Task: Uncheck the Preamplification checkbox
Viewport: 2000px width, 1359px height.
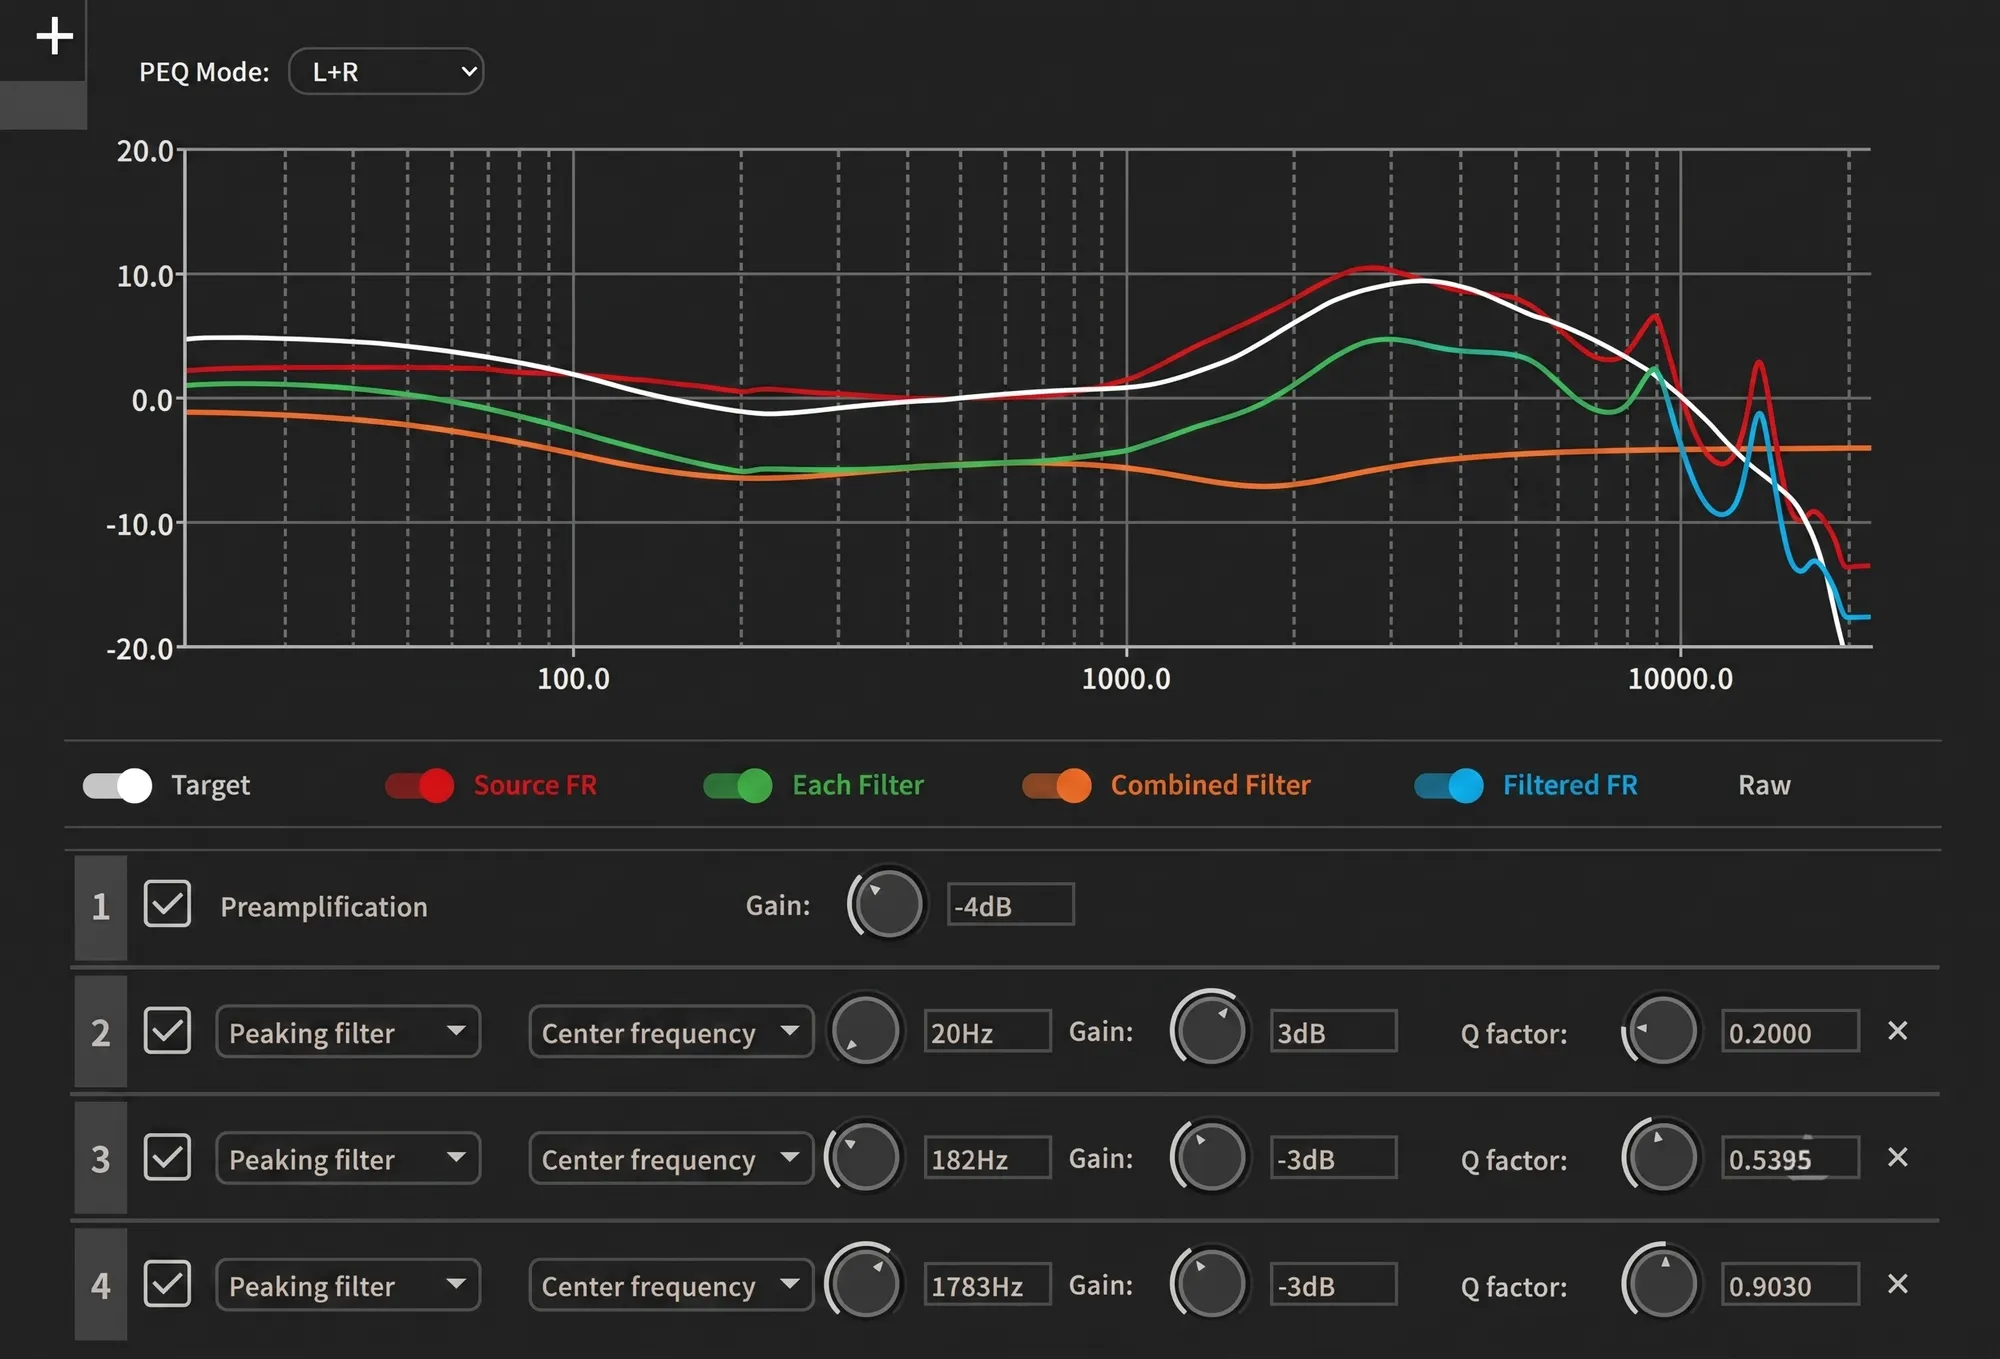Action: point(167,904)
